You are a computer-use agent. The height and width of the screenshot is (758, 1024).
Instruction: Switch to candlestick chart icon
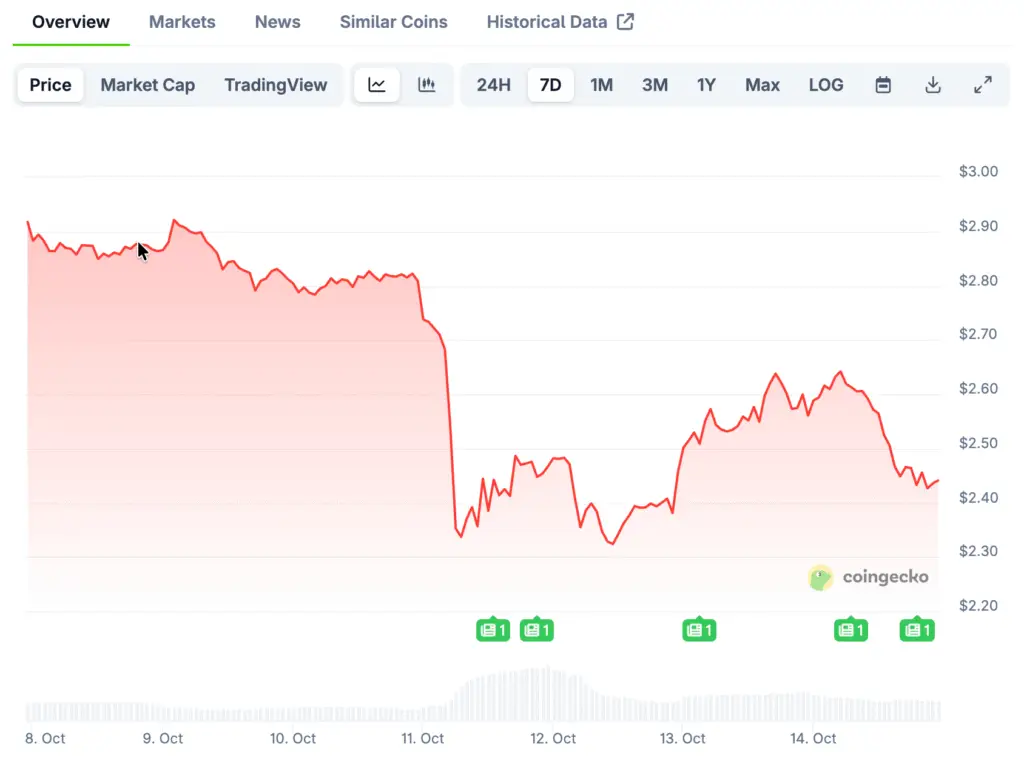coord(427,85)
